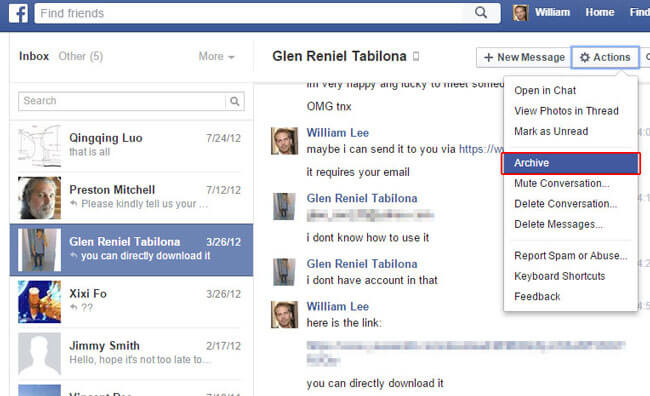
Task: Click the New Message button
Action: [x=524, y=57]
